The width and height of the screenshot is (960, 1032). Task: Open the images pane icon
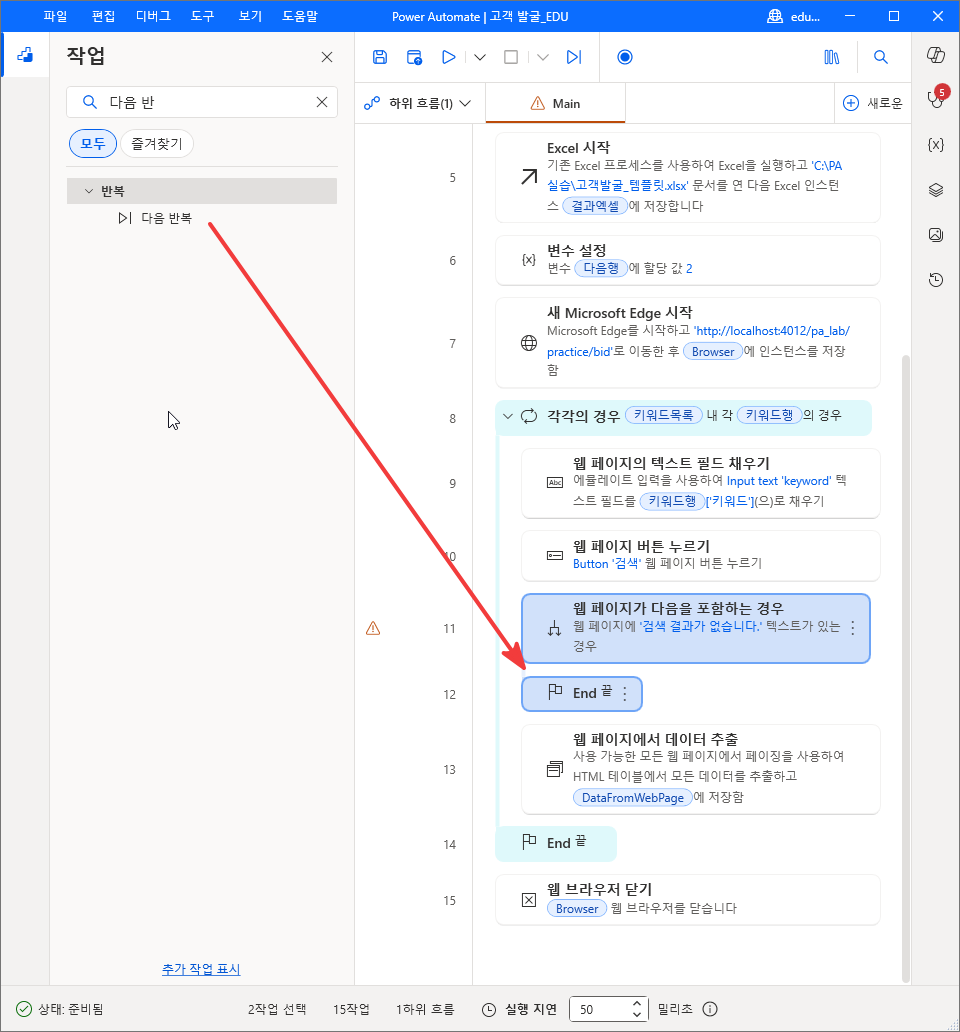[x=936, y=235]
